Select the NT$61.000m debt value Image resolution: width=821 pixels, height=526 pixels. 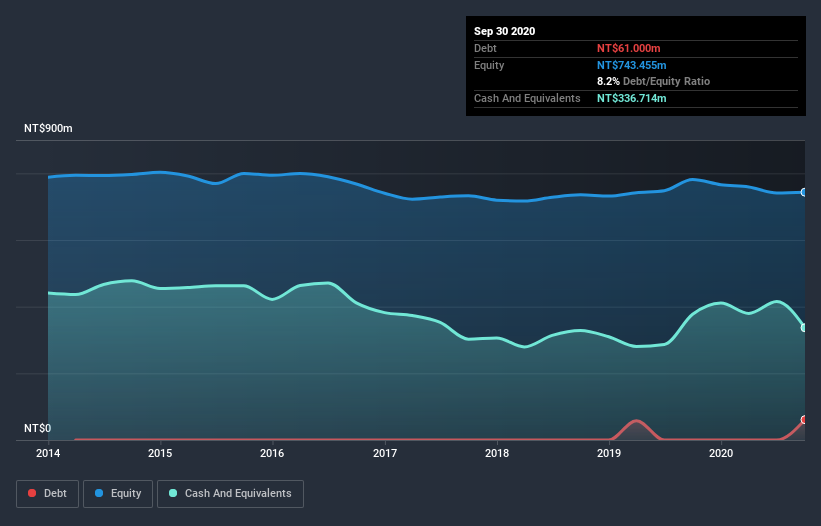[628, 48]
